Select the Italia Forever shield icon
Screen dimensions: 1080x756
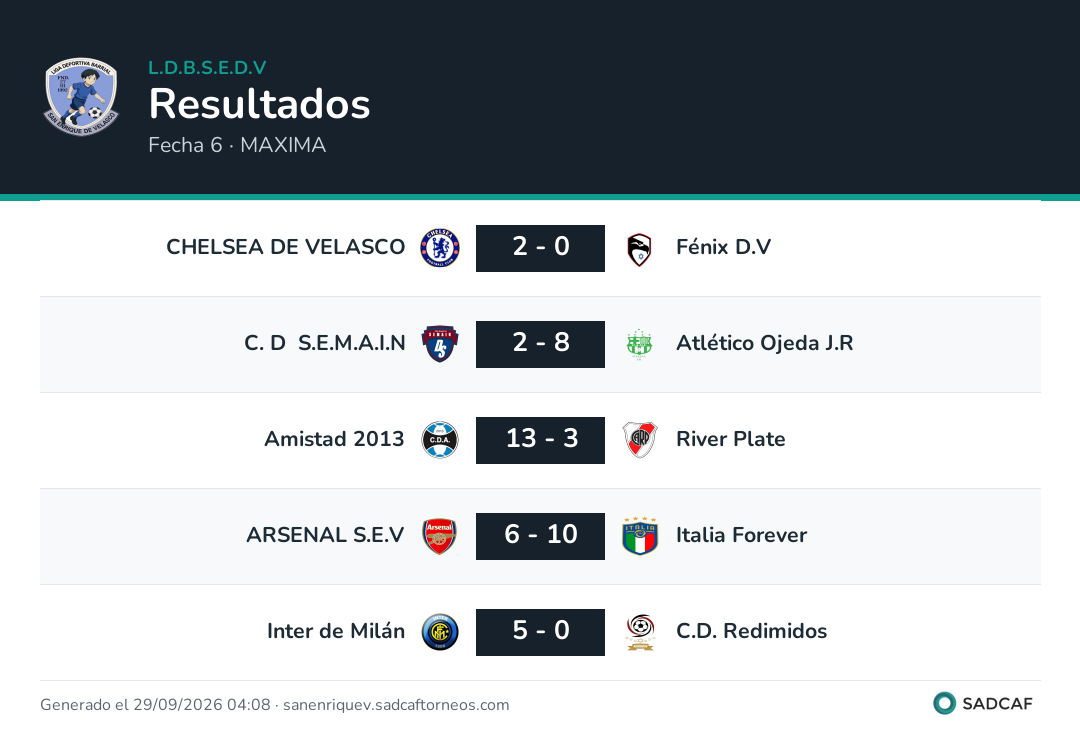coord(640,536)
